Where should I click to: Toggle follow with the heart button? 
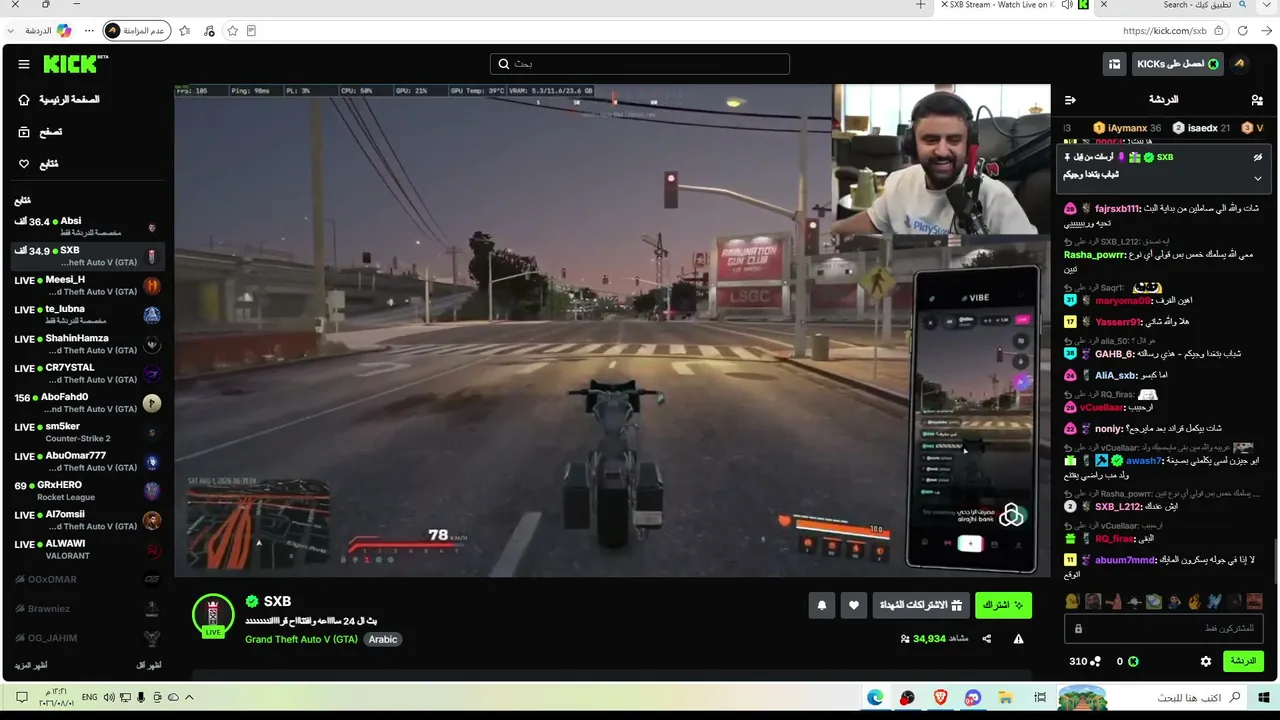coord(853,605)
